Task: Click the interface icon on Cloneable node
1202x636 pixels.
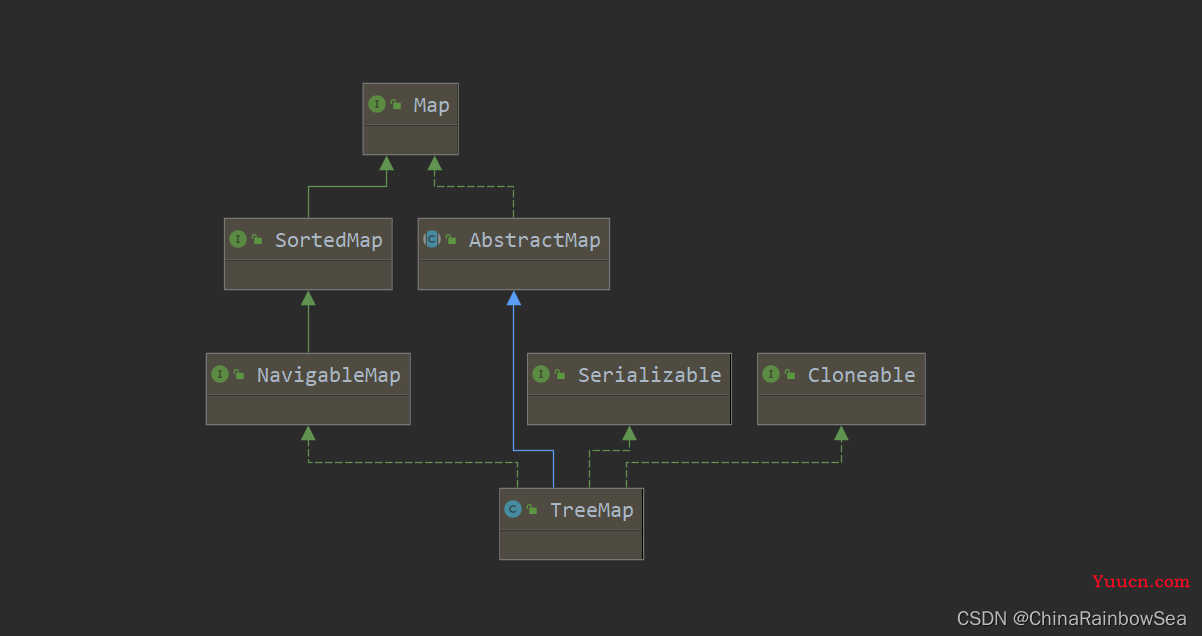Action: tap(771, 374)
